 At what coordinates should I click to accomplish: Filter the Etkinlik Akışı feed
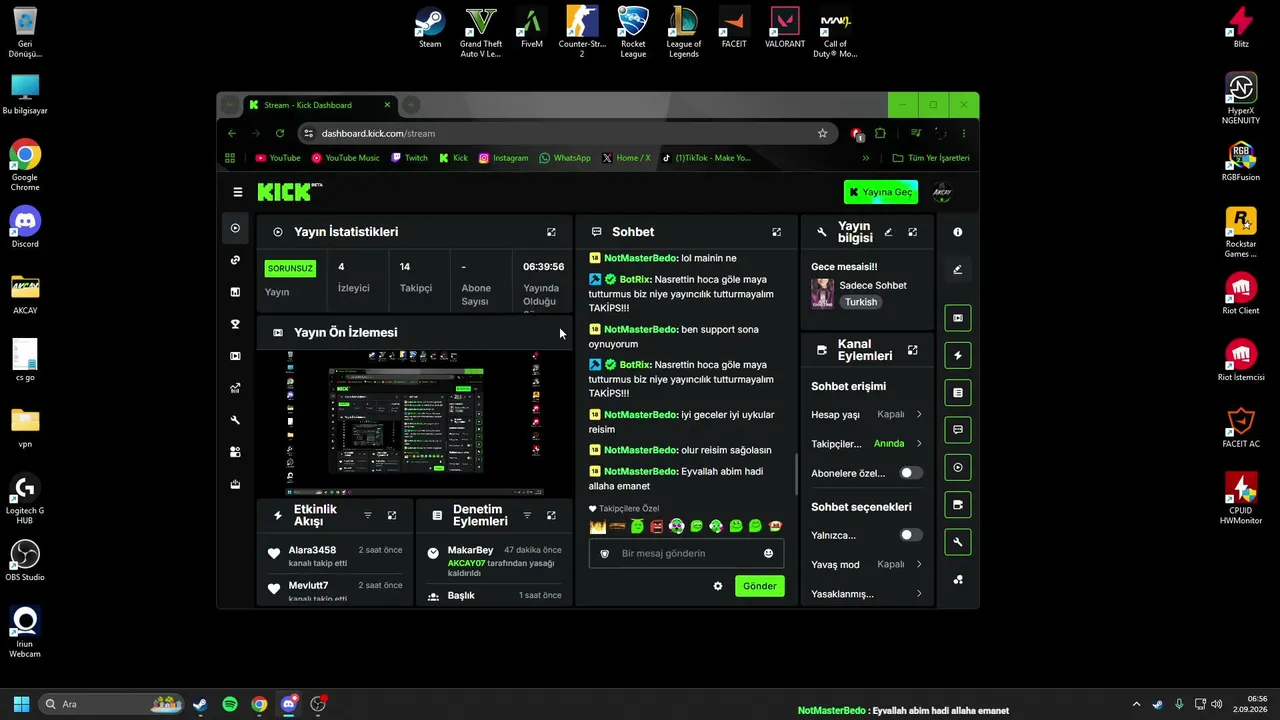pyautogui.click(x=367, y=515)
